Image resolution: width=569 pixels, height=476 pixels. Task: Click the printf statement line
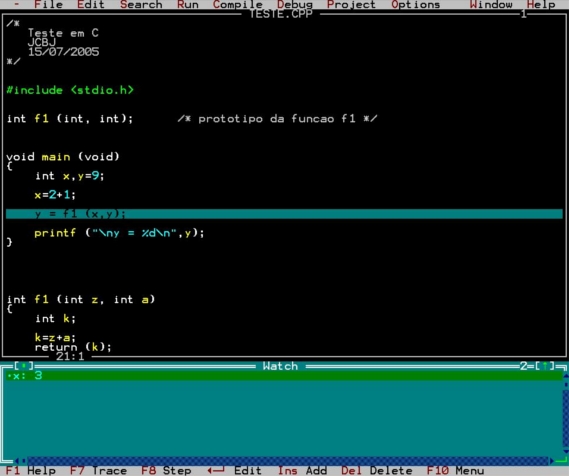pyautogui.click(x=119, y=233)
